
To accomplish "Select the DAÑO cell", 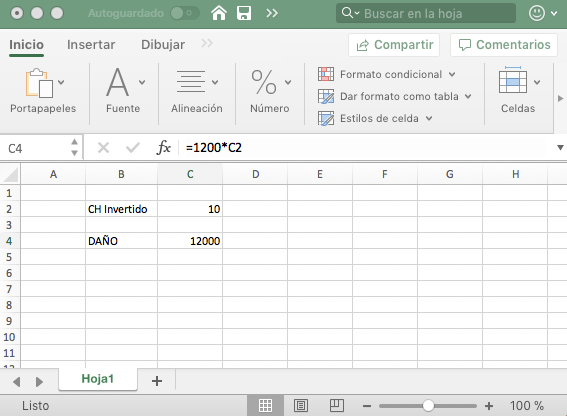I will click(x=122, y=241).
